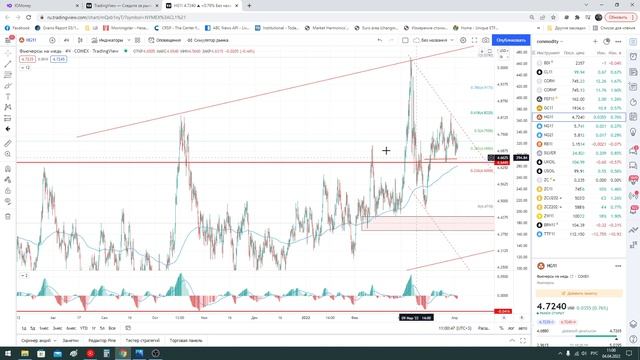640x360 pixels.
Task: Open the unnamed layout dropdown
Action: click(x=433, y=40)
